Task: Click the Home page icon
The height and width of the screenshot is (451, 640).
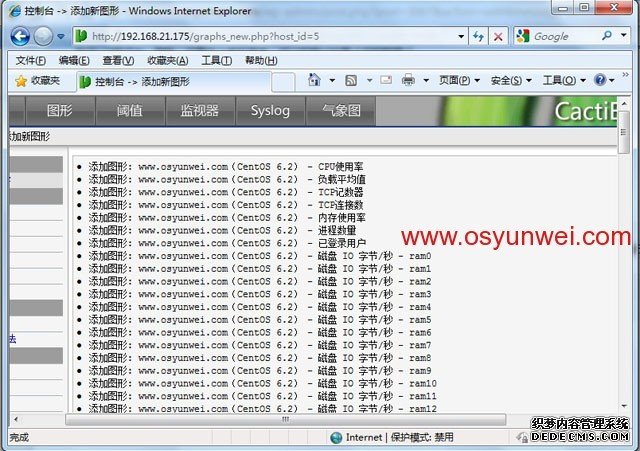Action: point(314,80)
